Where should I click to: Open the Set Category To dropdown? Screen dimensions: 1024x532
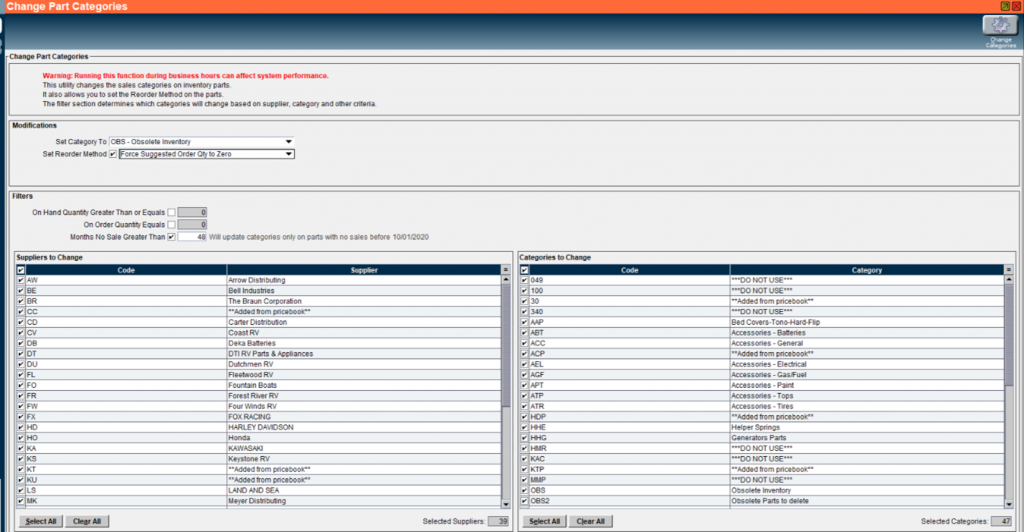[288, 142]
